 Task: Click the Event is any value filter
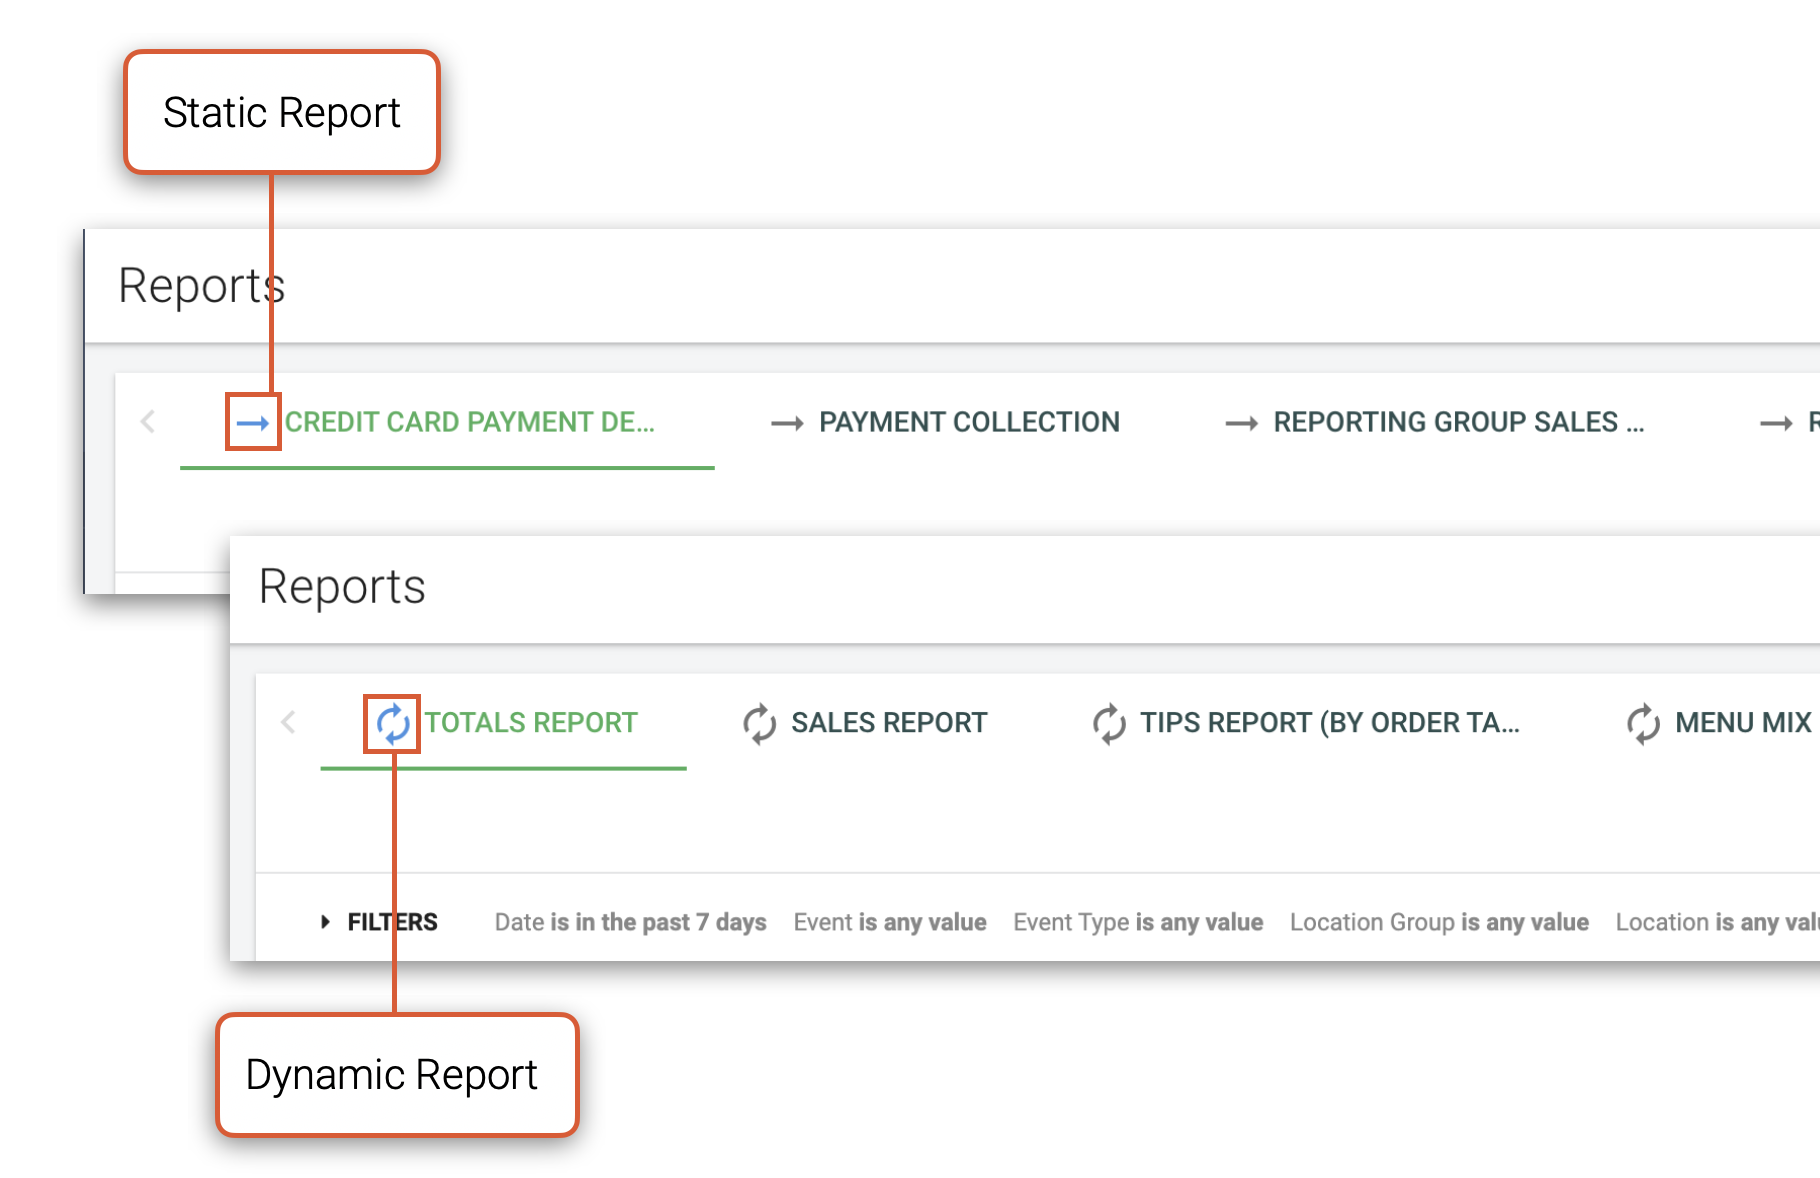click(890, 921)
